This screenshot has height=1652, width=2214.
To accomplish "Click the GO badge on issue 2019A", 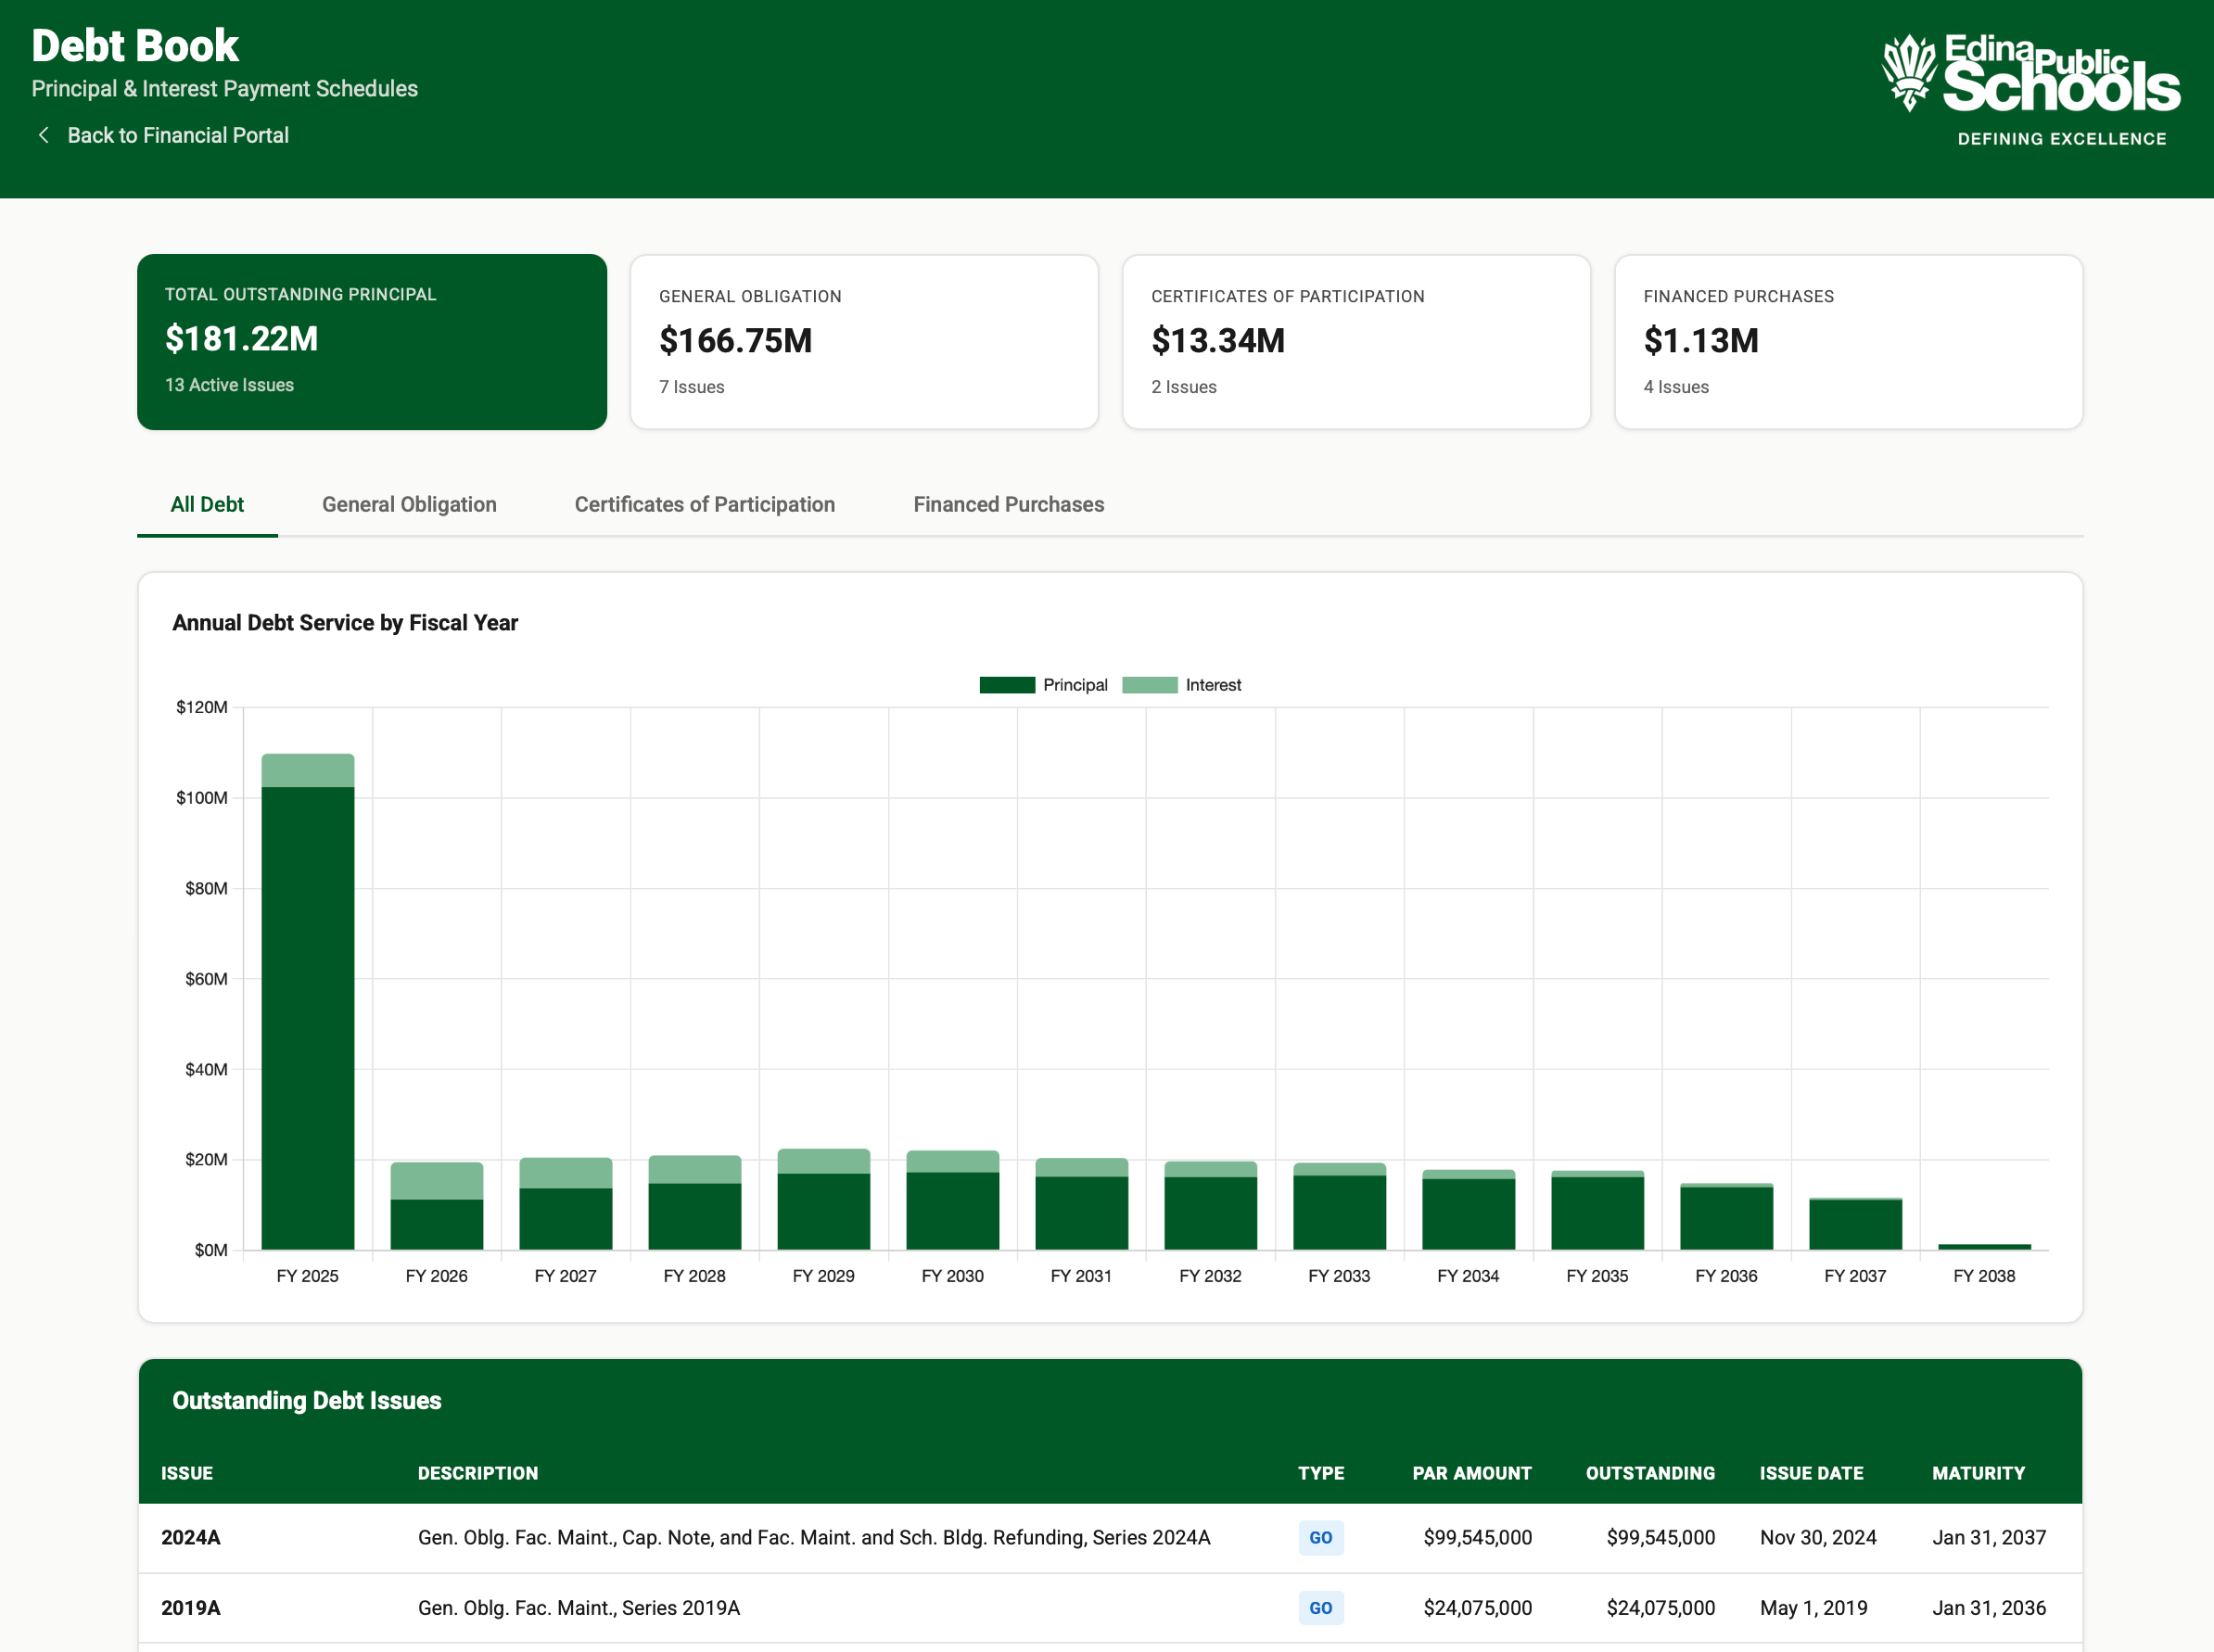I will tap(1321, 1608).
